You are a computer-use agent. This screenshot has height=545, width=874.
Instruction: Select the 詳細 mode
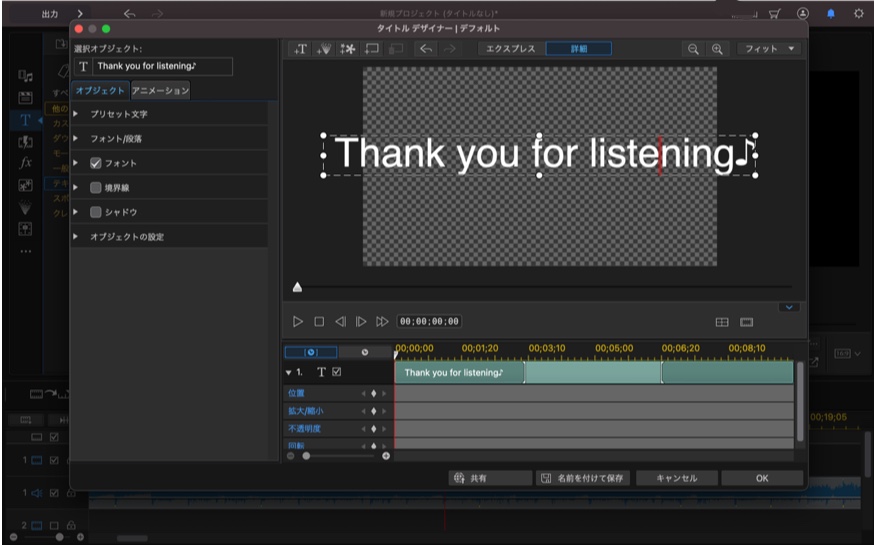(x=579, y=49)
